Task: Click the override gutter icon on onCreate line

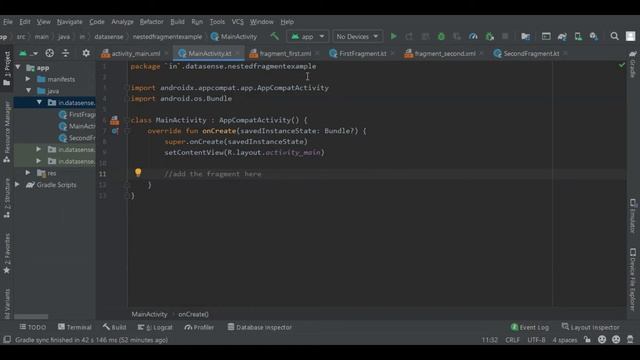Action: point(115,131)
